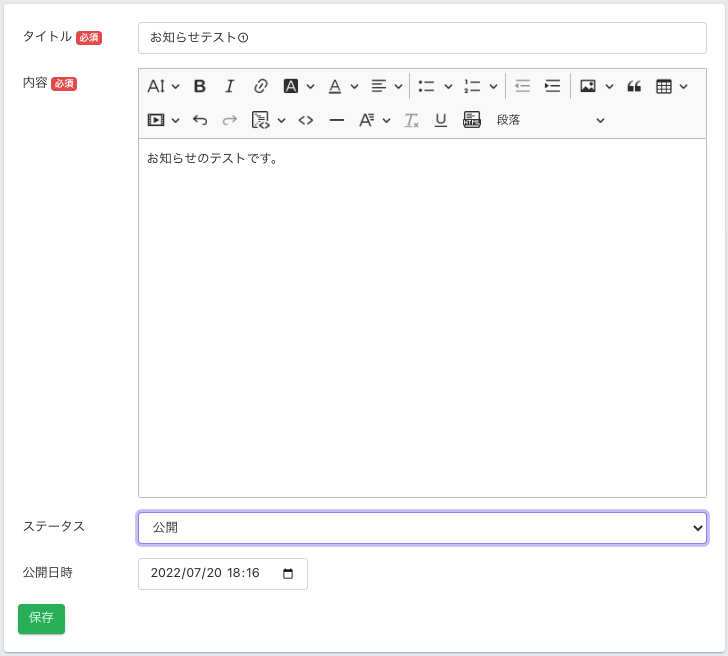Apply italic formatting
Image resolution: width=728 pixels, height=656 pixels.
click(229, 86)
